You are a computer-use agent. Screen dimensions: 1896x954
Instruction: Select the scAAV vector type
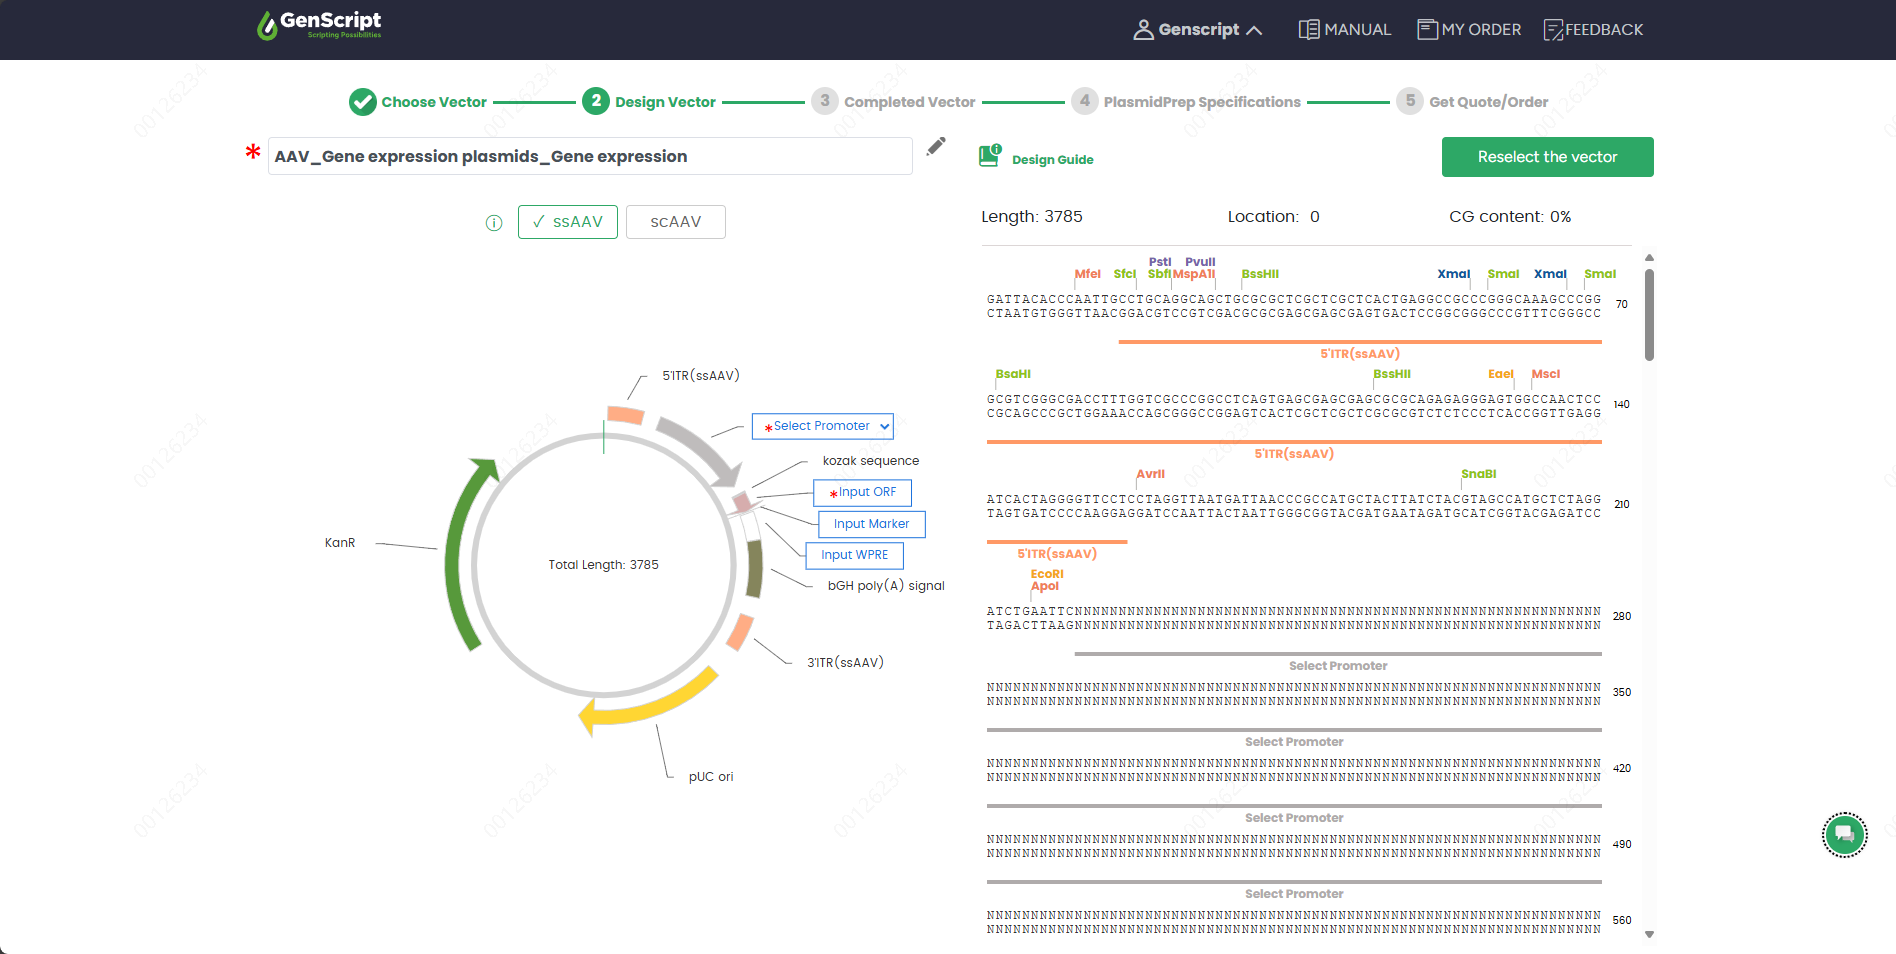pyautogui.click(x=675, y=221)
